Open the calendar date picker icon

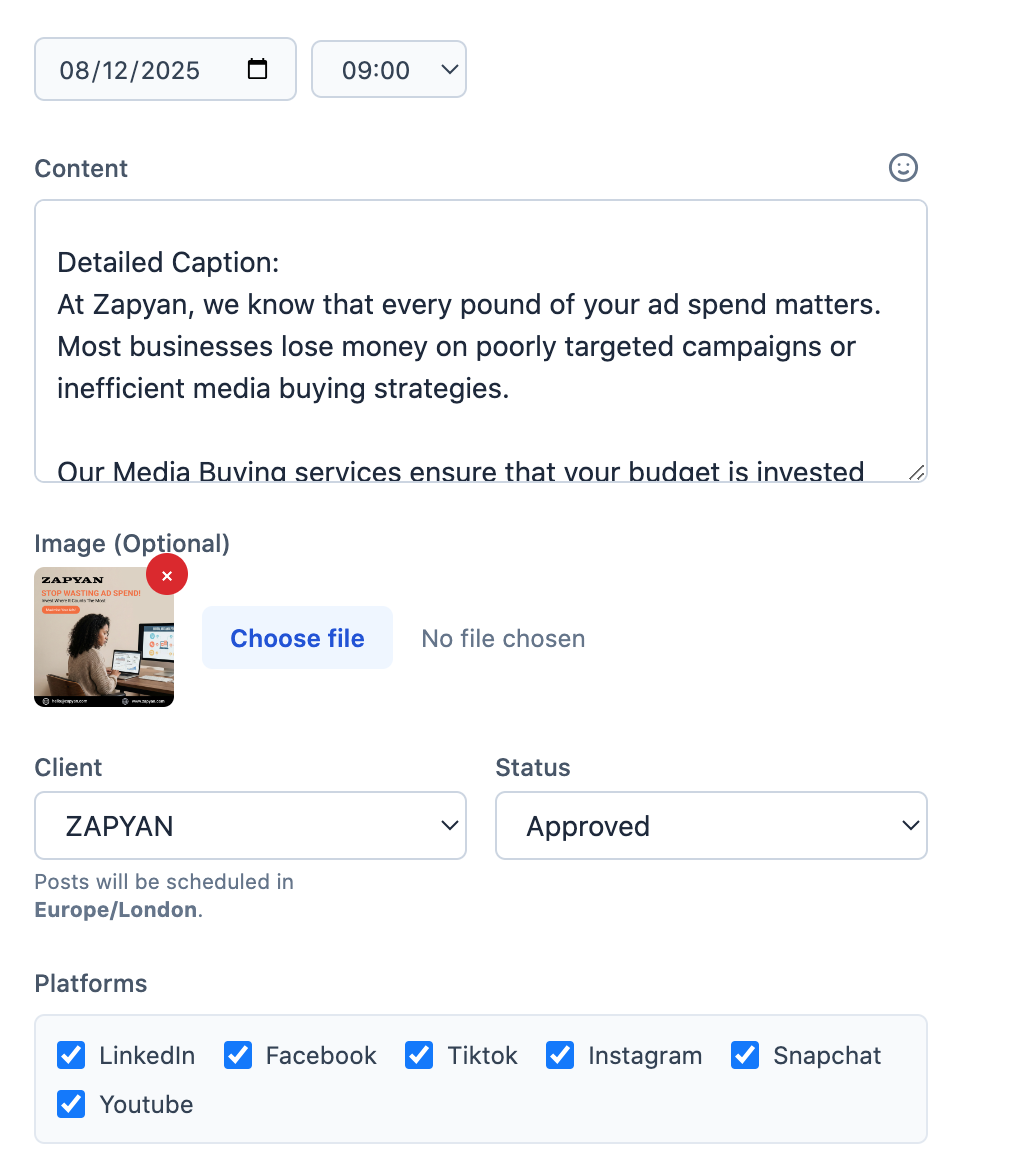(258, 69)
